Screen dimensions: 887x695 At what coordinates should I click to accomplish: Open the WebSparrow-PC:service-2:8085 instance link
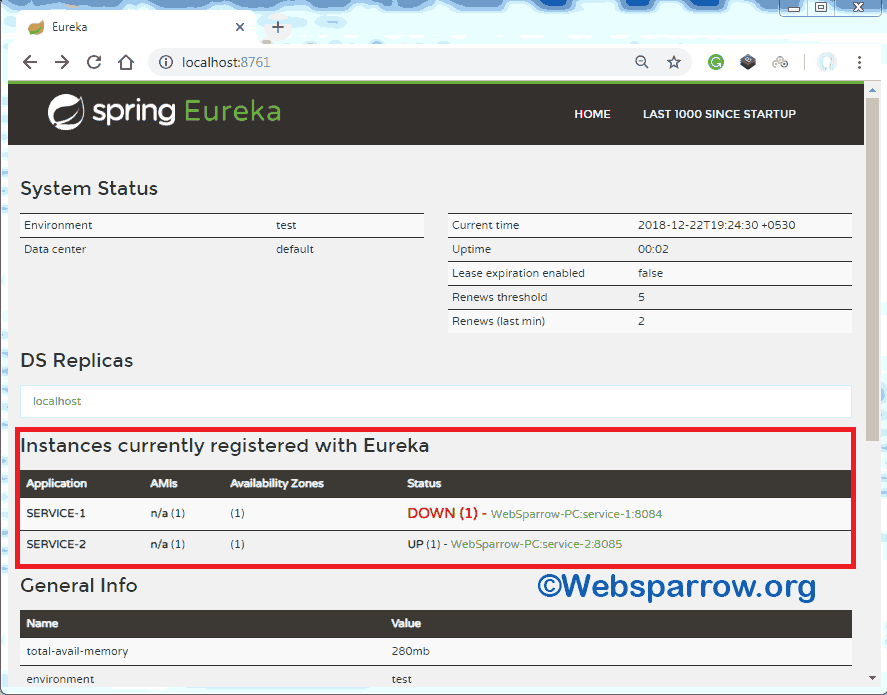pyautogui.click(x=537, y=544)
